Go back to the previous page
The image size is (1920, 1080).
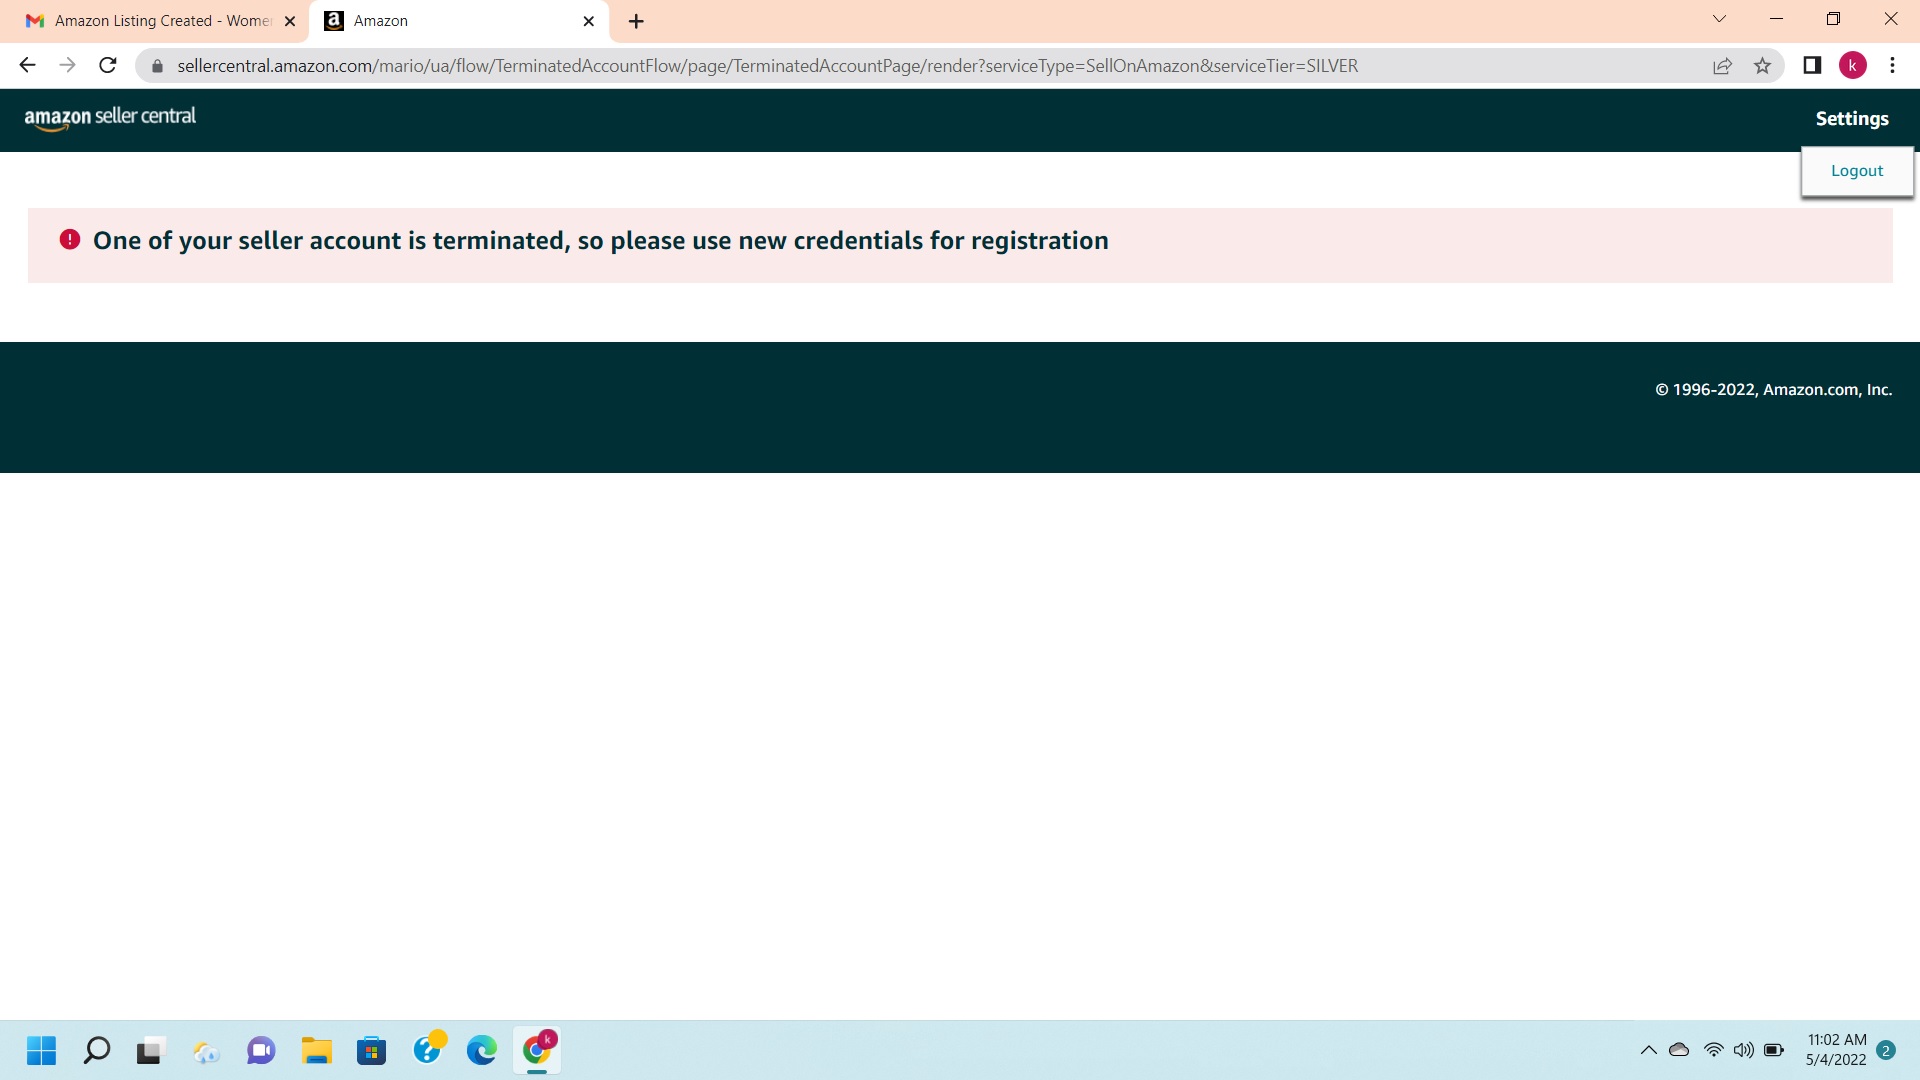(x=27, y=66)
